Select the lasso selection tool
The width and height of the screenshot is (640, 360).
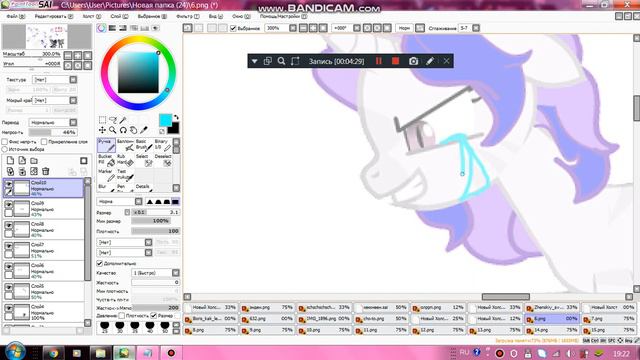pos(113,120)
